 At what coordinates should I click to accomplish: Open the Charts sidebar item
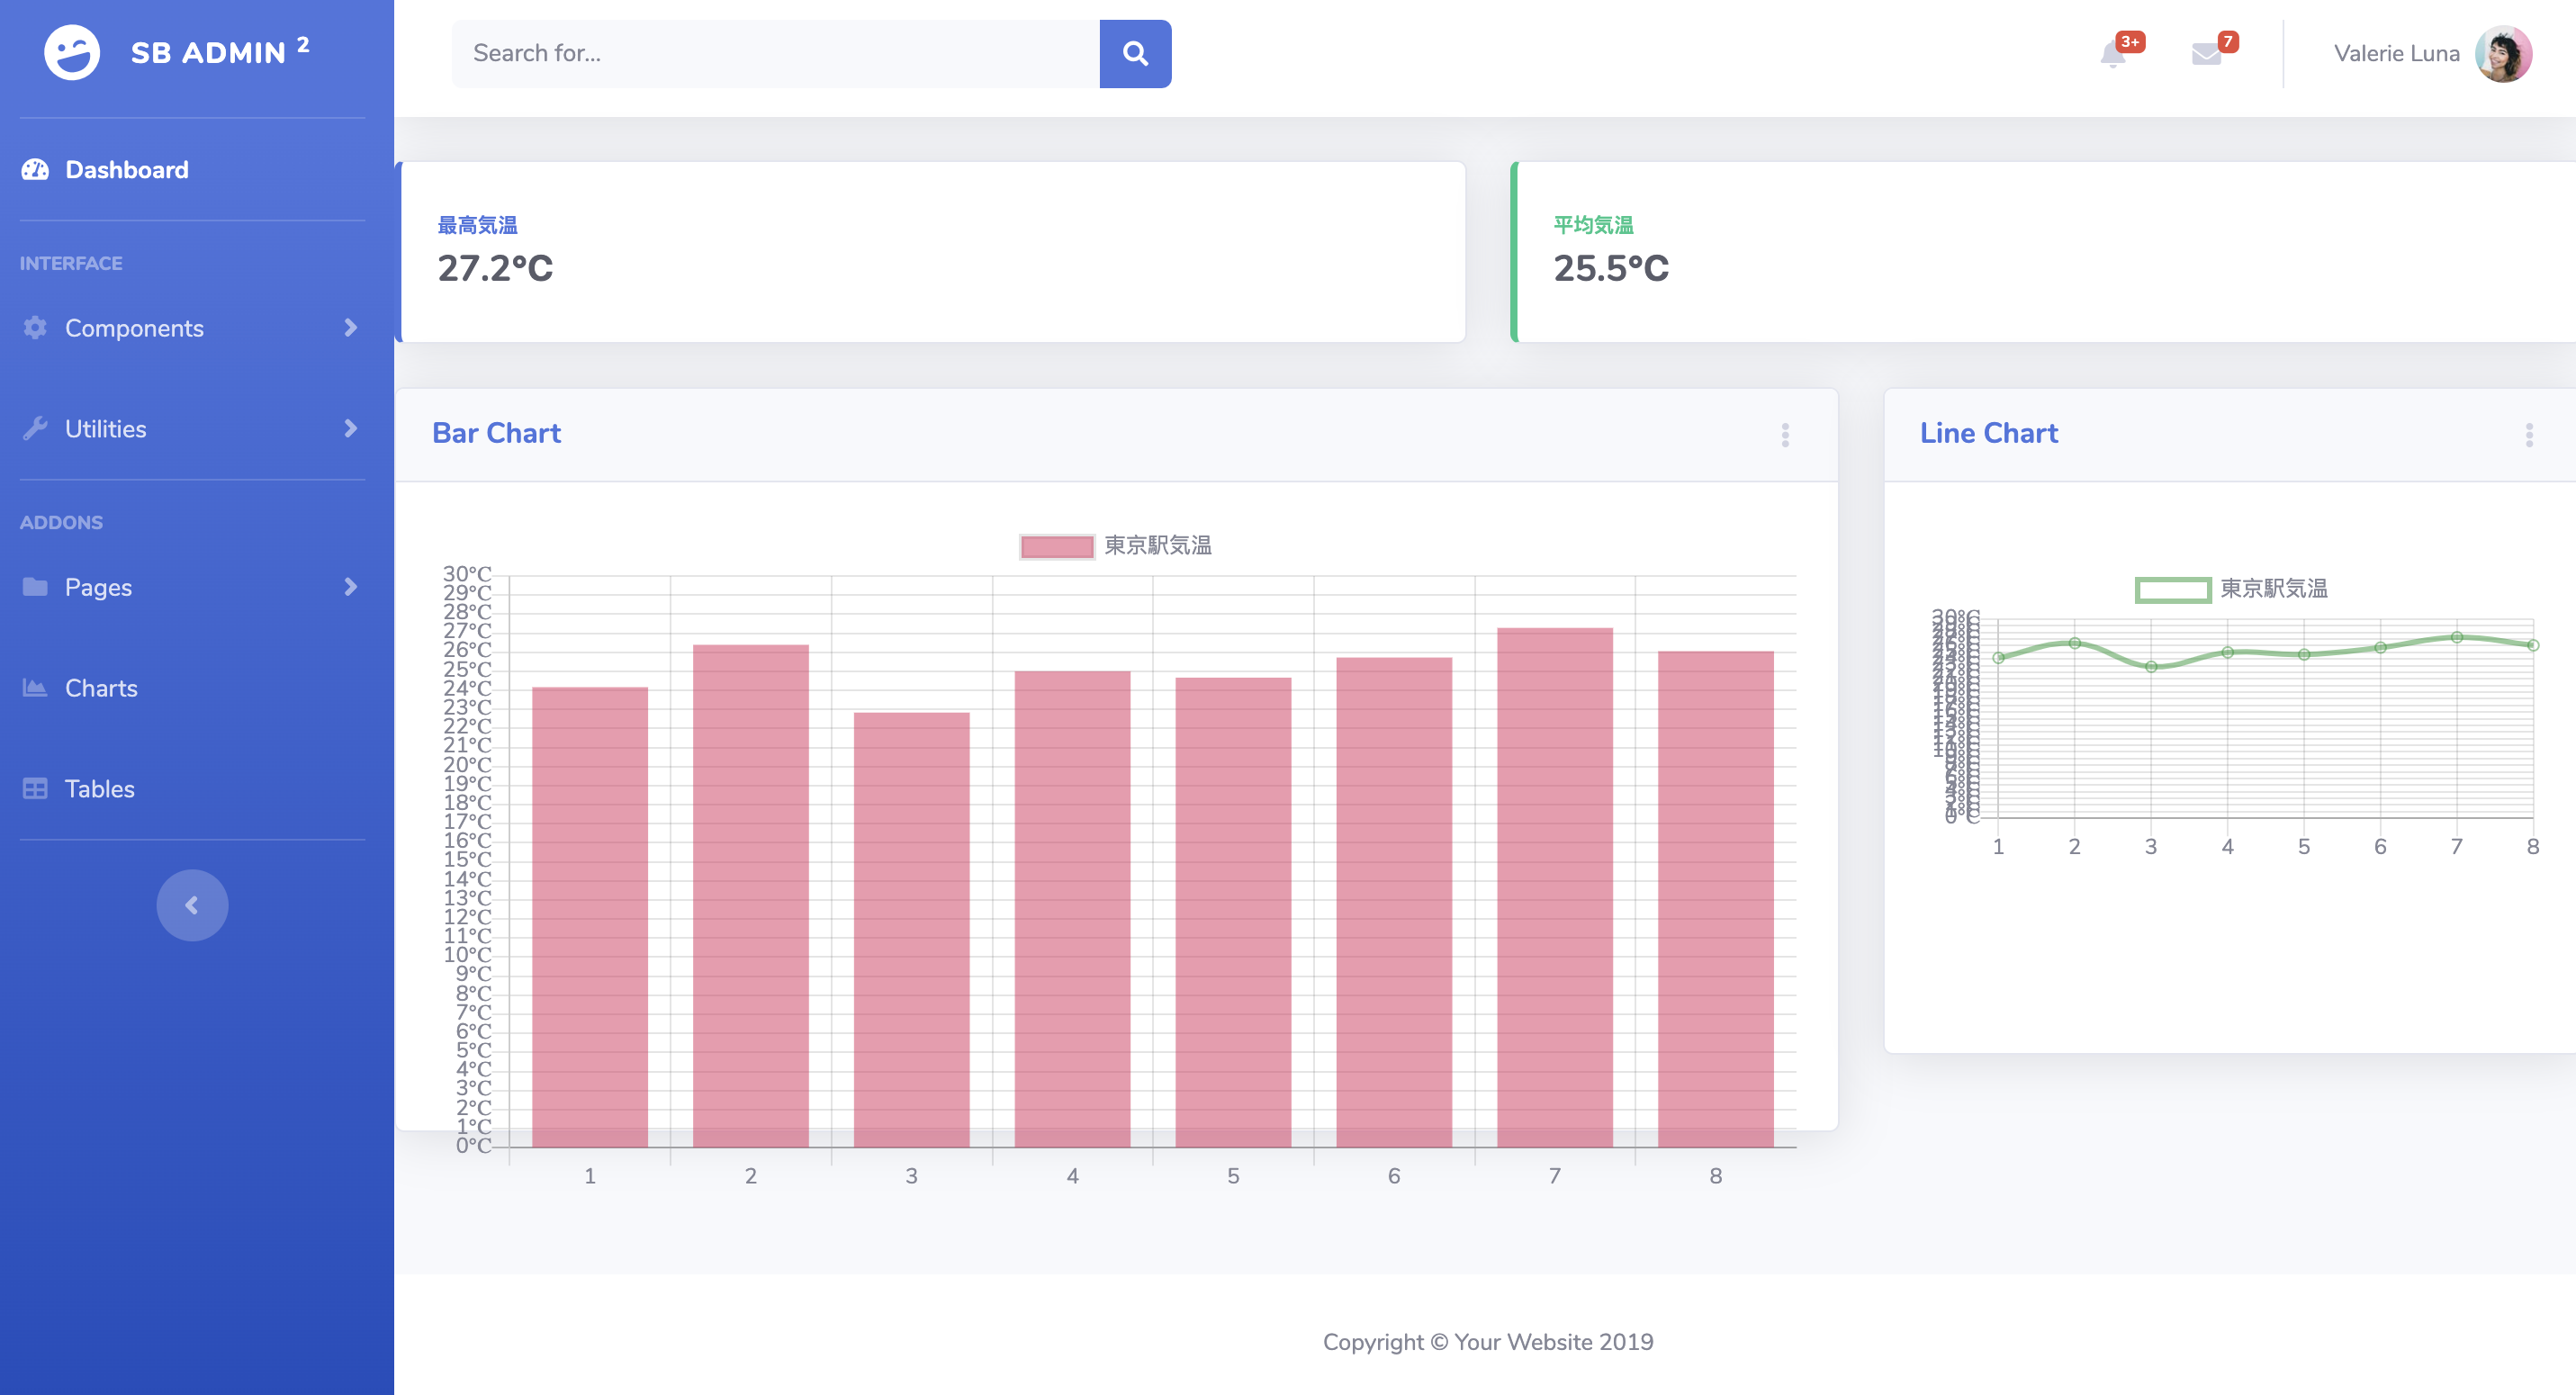click(x=101, y=688)
